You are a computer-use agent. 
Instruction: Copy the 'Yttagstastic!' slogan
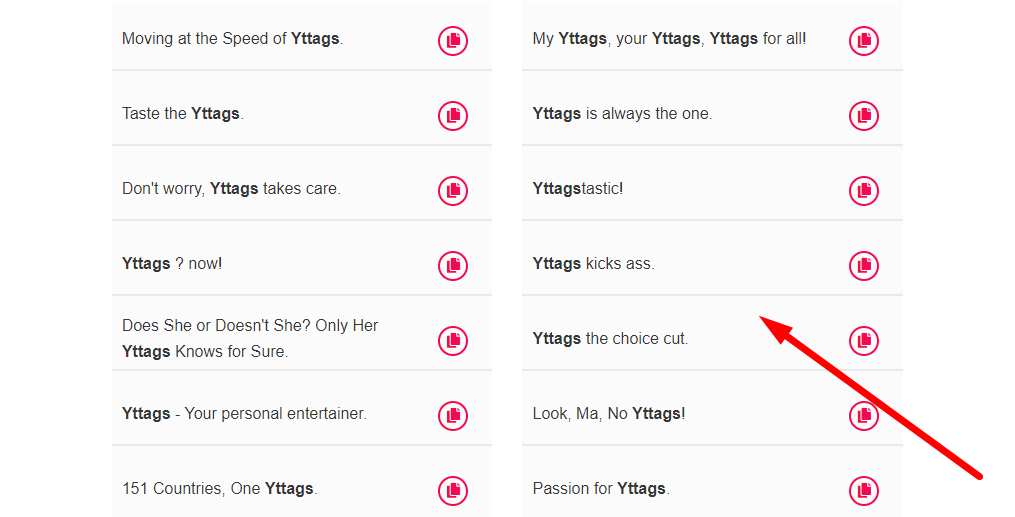click(x=864, y=191)
